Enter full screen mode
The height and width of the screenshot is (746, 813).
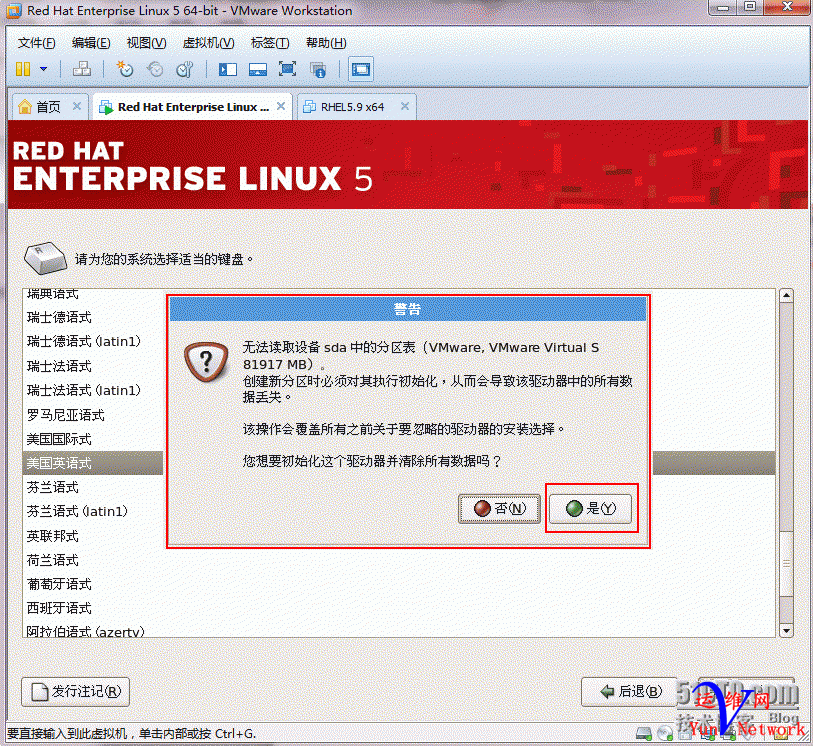[x=287, y=69]
